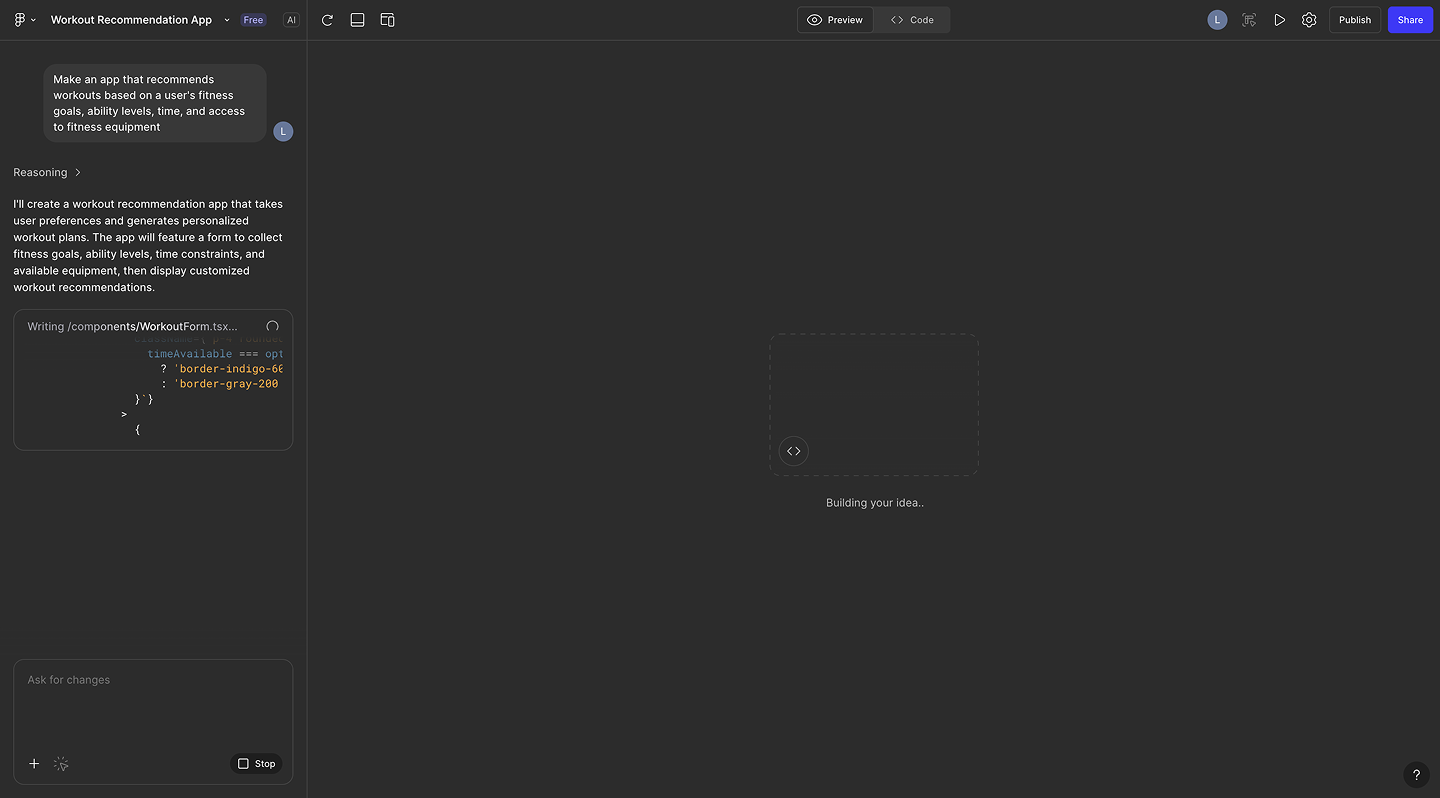The image size is (1440, 798).
Task: Open the responsive device preview
Action: 387,19
